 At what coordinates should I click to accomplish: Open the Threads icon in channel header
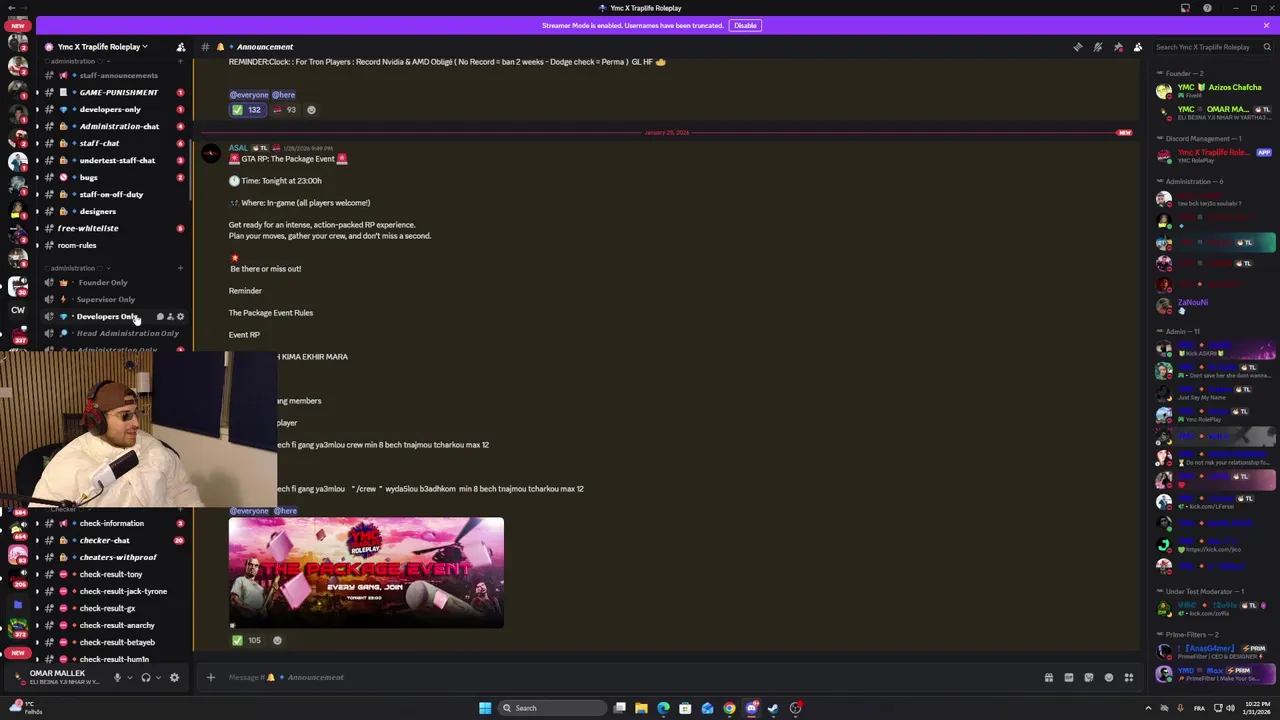(x=1077, y=47)
